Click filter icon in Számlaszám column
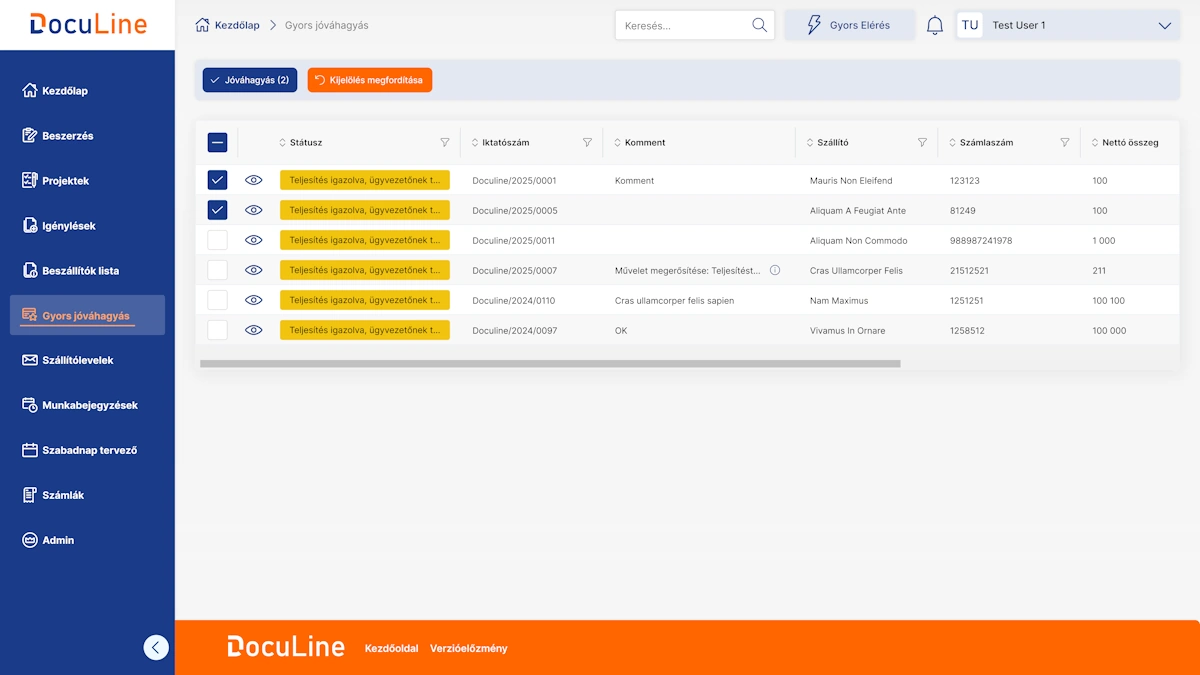The image size is (1200, 675). pyautogui.click(x=1065, y=143)
